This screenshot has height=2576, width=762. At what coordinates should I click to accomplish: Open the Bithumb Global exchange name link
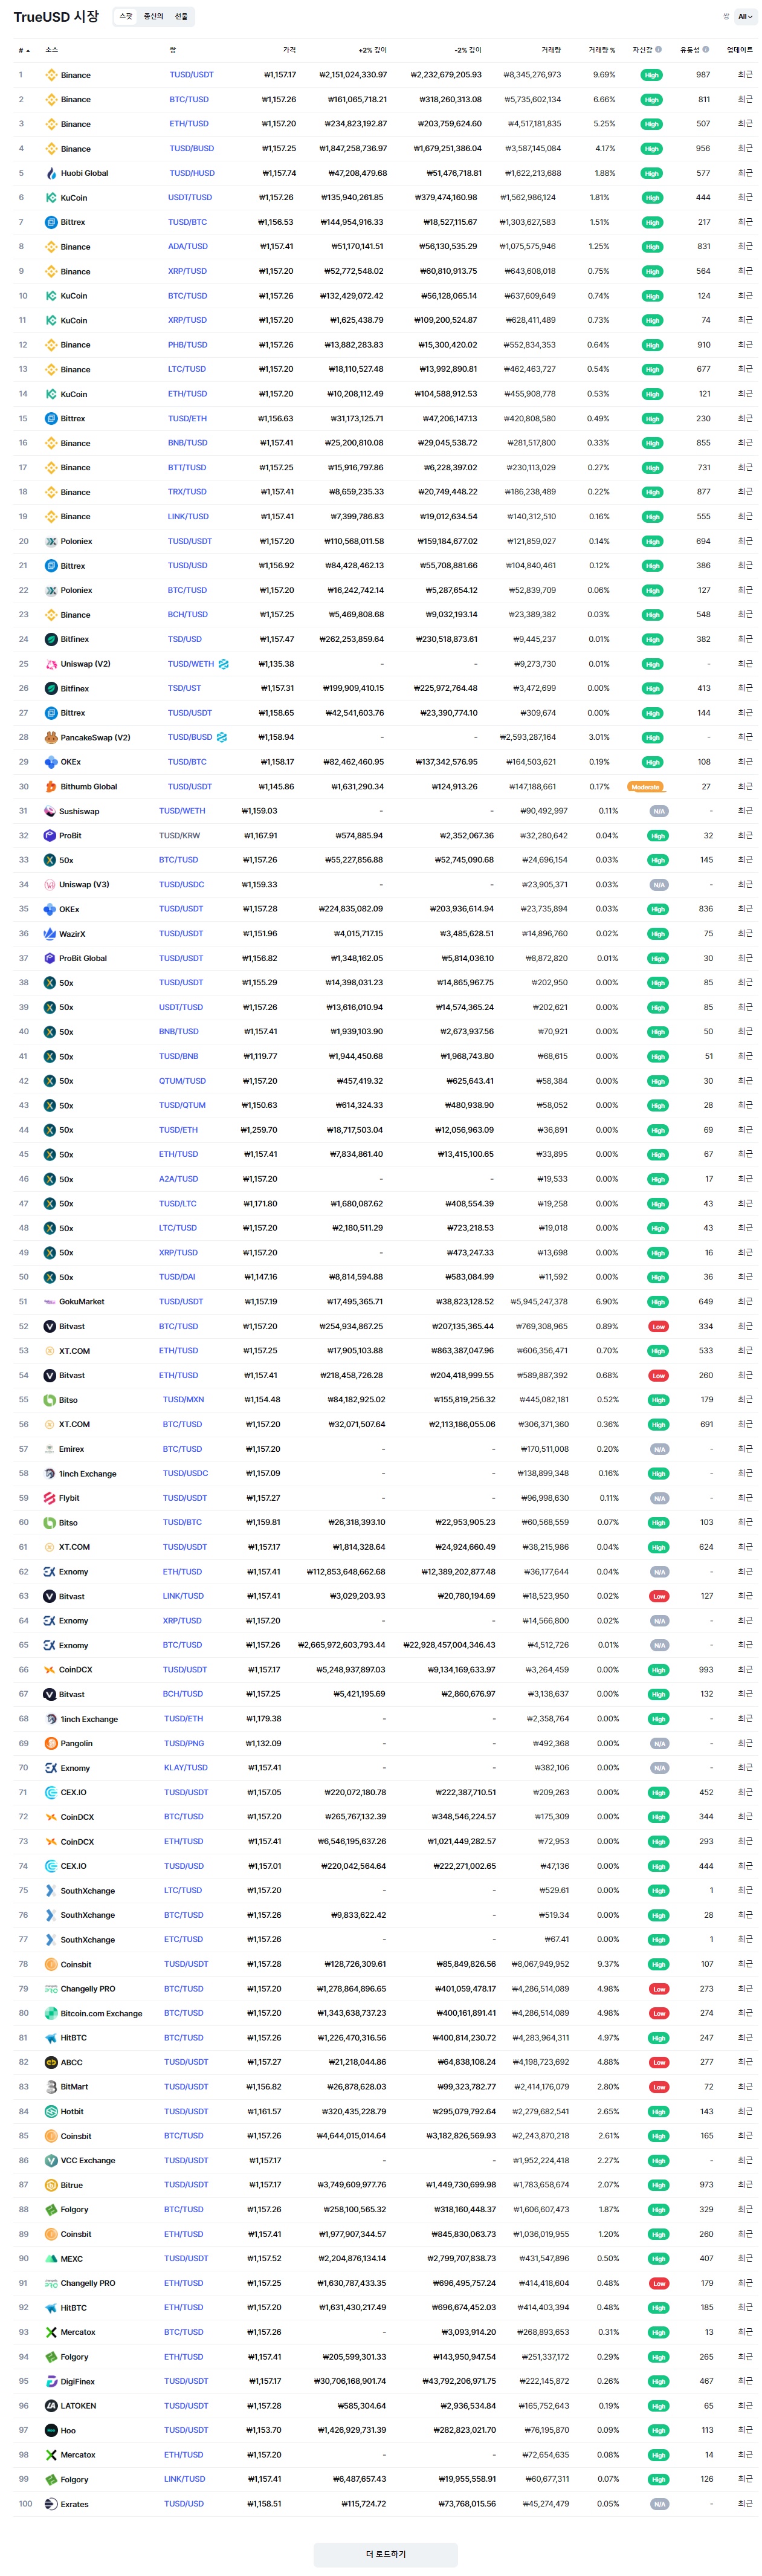[89, 787]
